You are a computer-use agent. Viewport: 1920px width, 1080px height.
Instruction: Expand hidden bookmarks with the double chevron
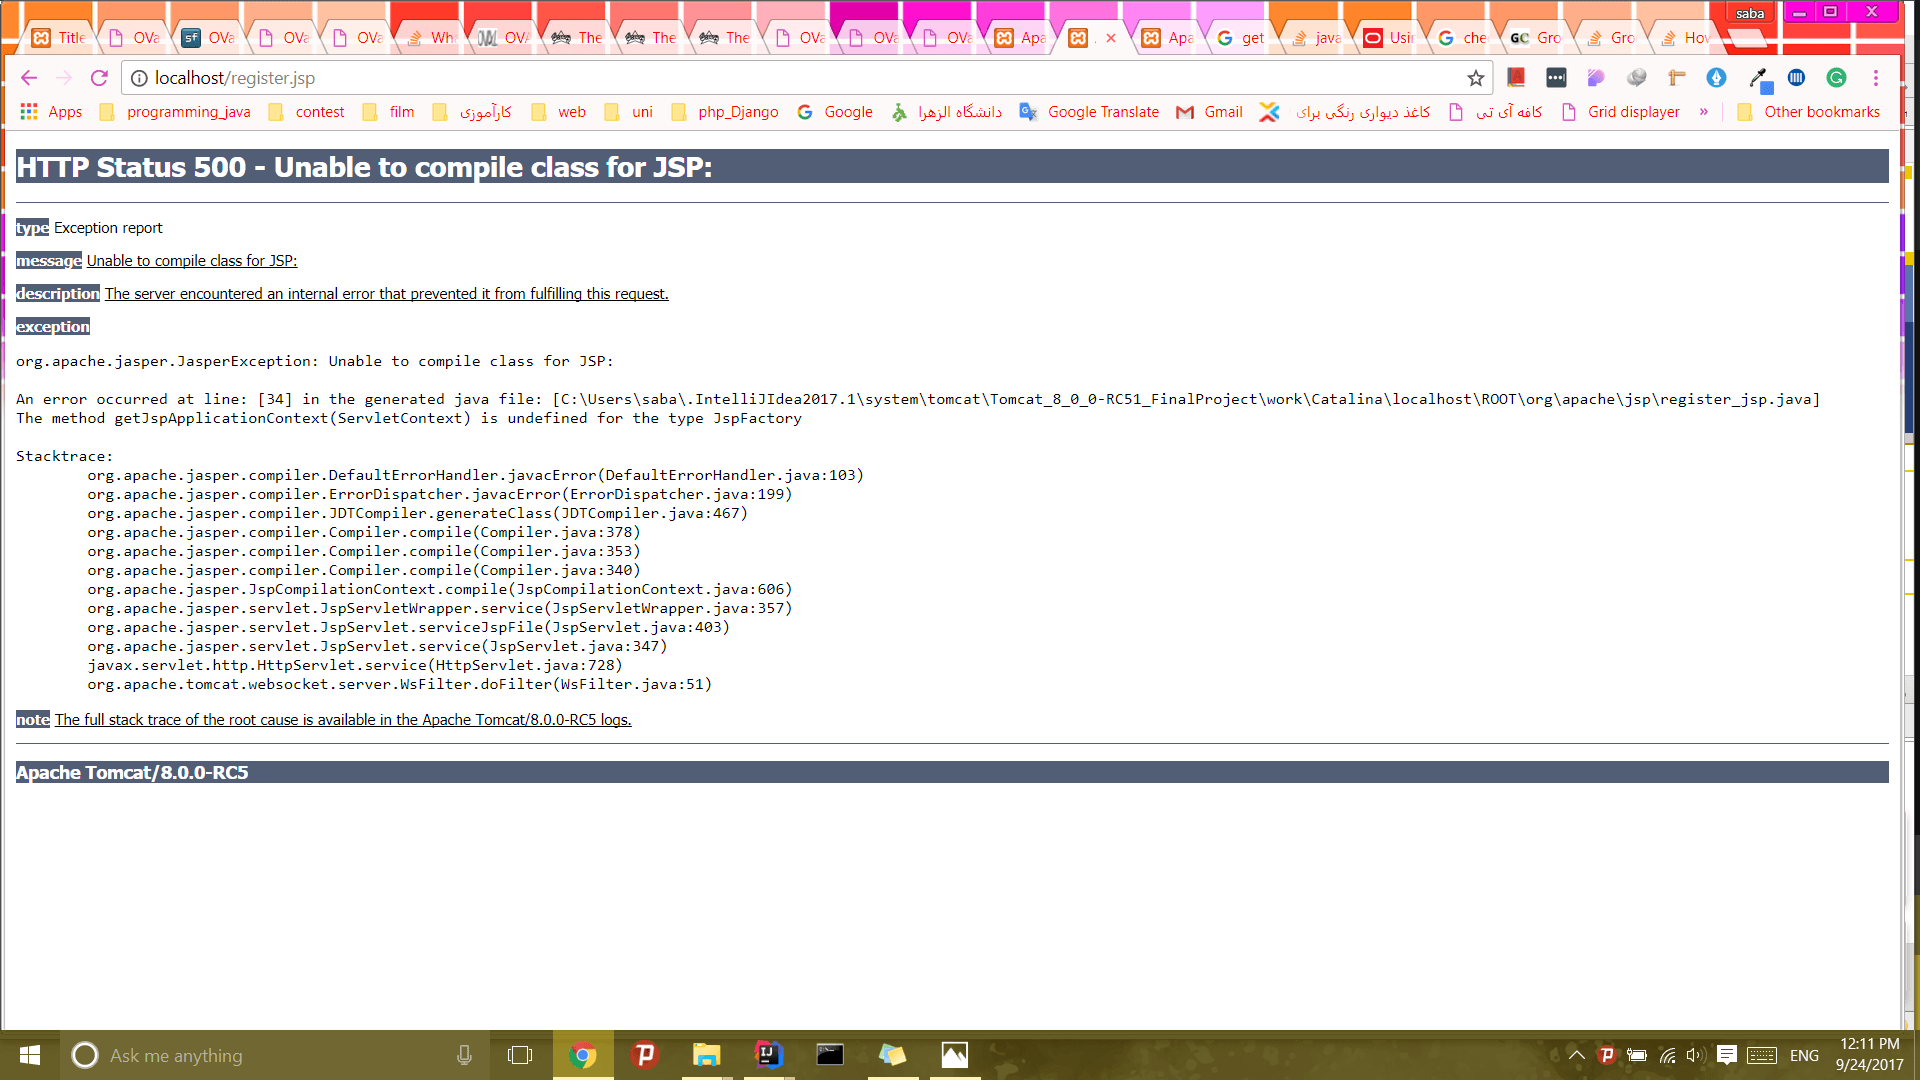click(1704, 112)
